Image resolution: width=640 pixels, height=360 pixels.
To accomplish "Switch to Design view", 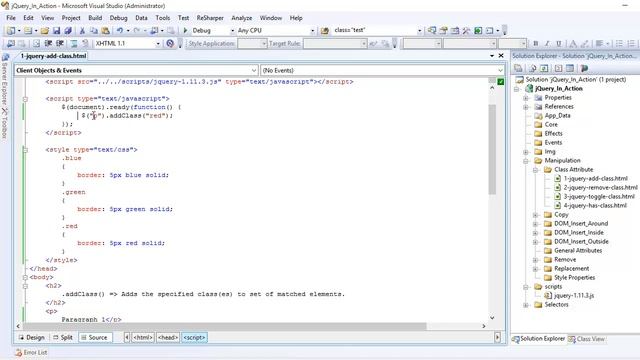I will 31,338.
